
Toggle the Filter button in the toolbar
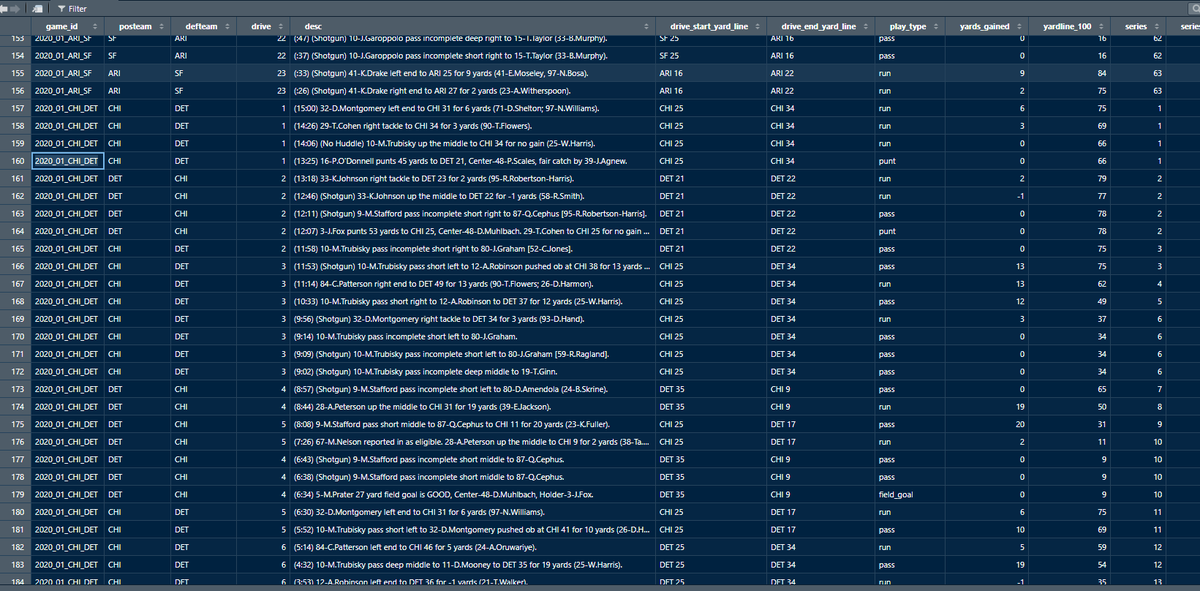coord(72,8)
